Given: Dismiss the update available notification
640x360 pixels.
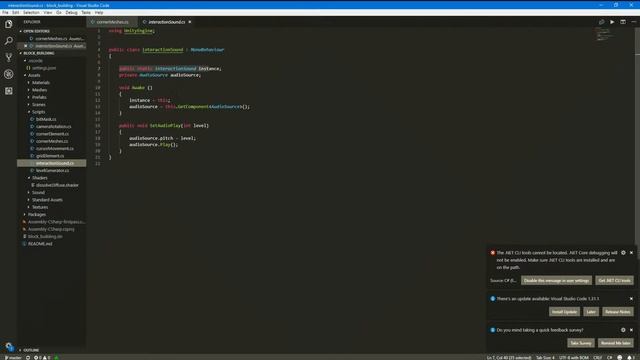Looking at the screenshot, I should coord(631,299).
